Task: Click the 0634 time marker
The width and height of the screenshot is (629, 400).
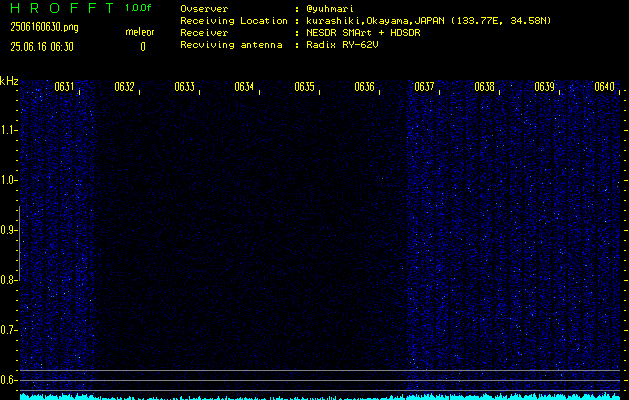Action: (244, 87)
